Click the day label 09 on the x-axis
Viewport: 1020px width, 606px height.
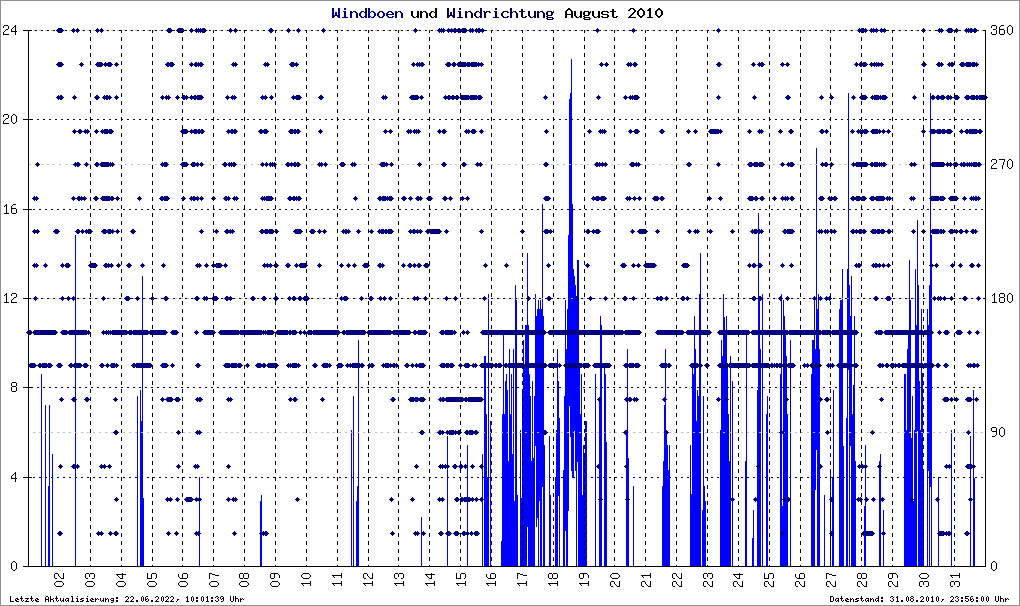[x=276, y=579]
